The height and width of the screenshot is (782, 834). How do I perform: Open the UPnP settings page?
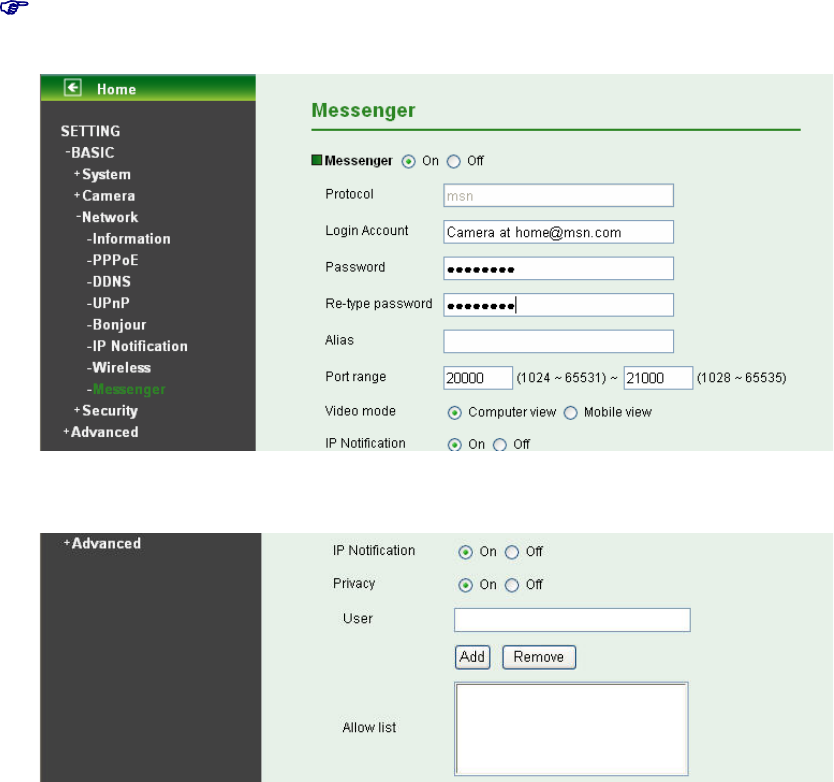(x=108, y=303)
